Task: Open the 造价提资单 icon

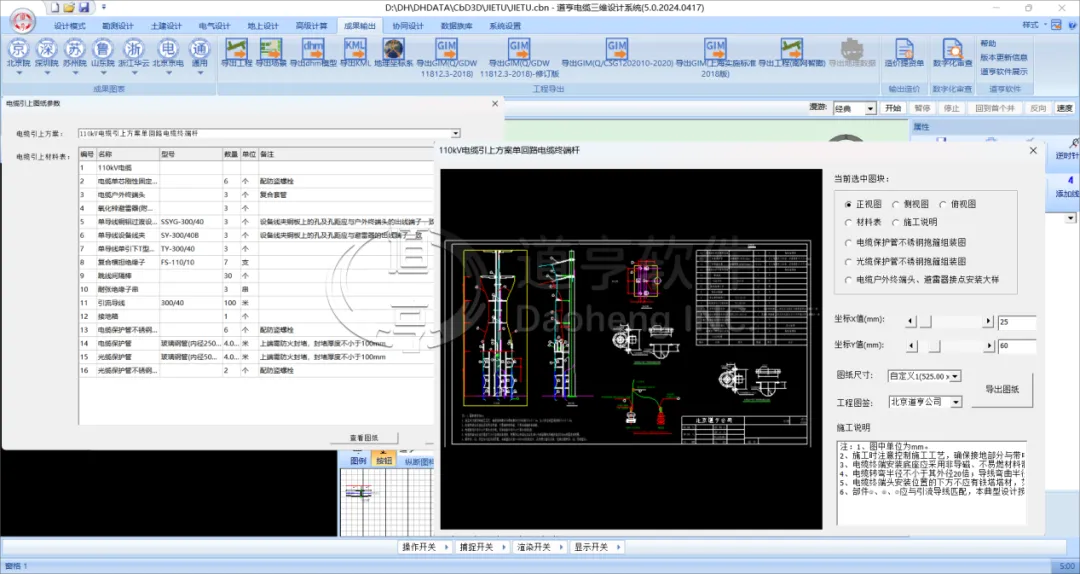Action: click(x=904, y=50)
